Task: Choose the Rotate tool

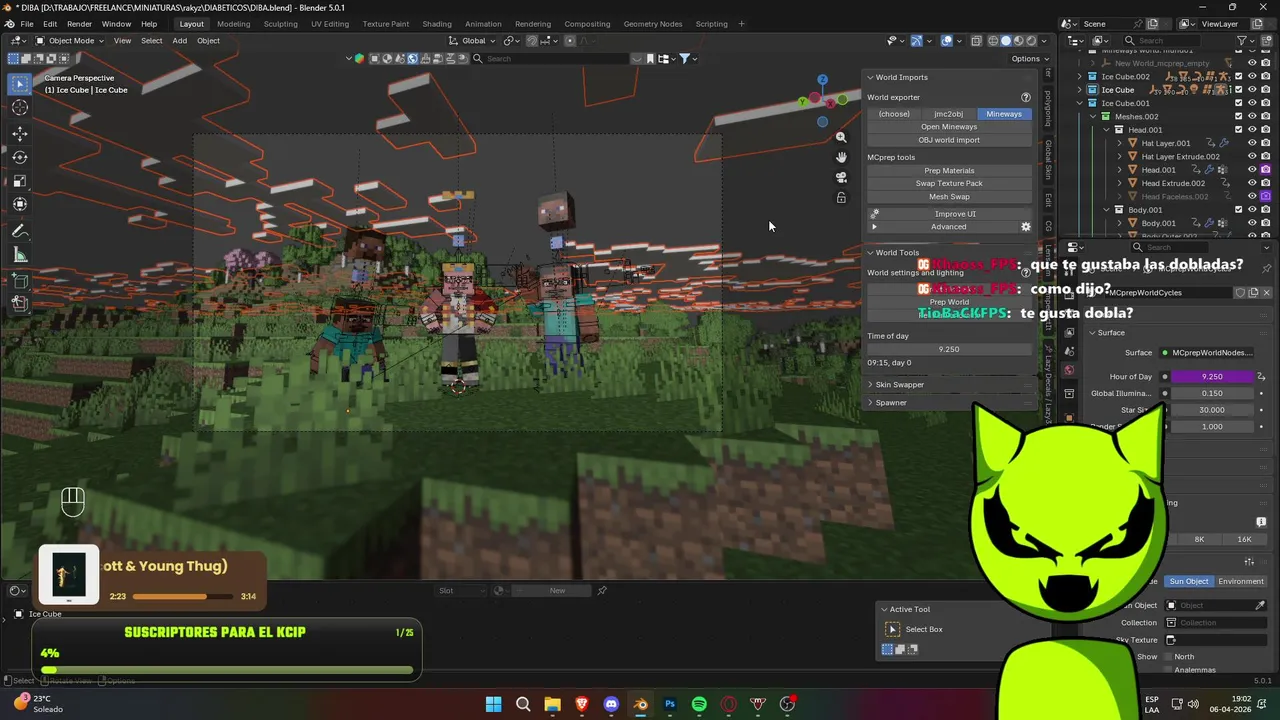Action: coord(20,157)
